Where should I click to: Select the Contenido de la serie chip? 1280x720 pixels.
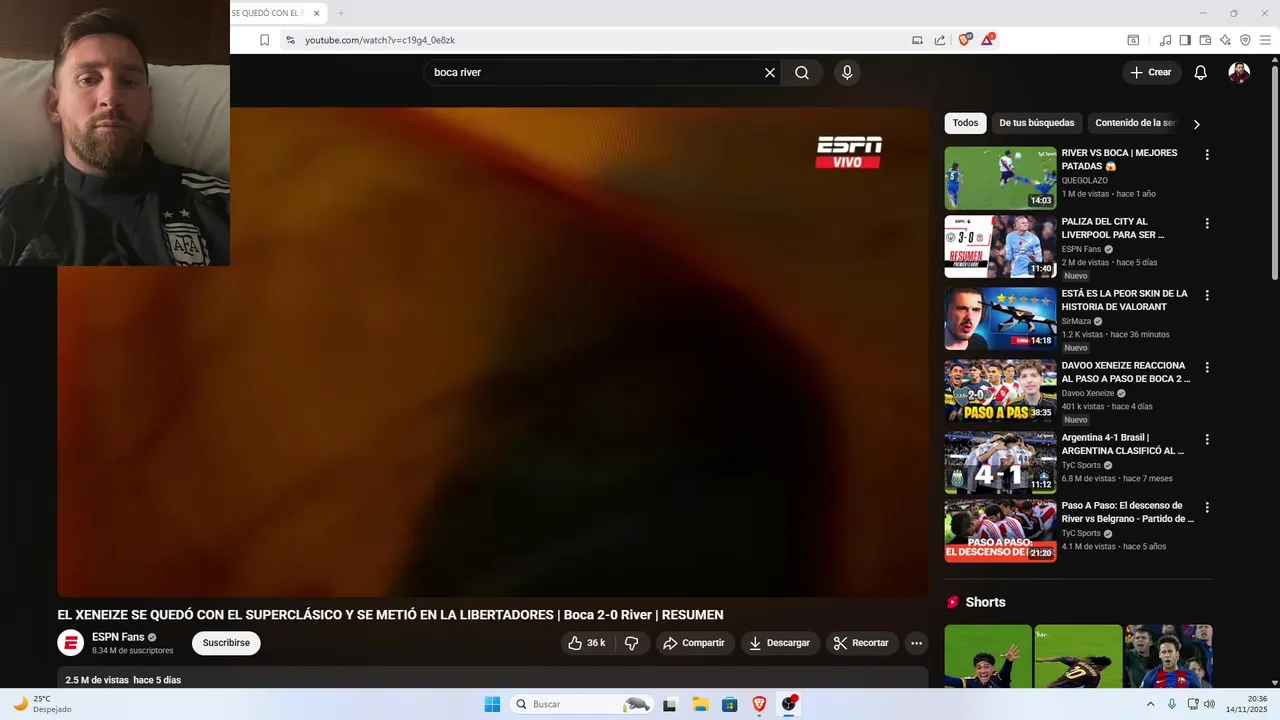pyautogui.click(x=1135, y=123)
